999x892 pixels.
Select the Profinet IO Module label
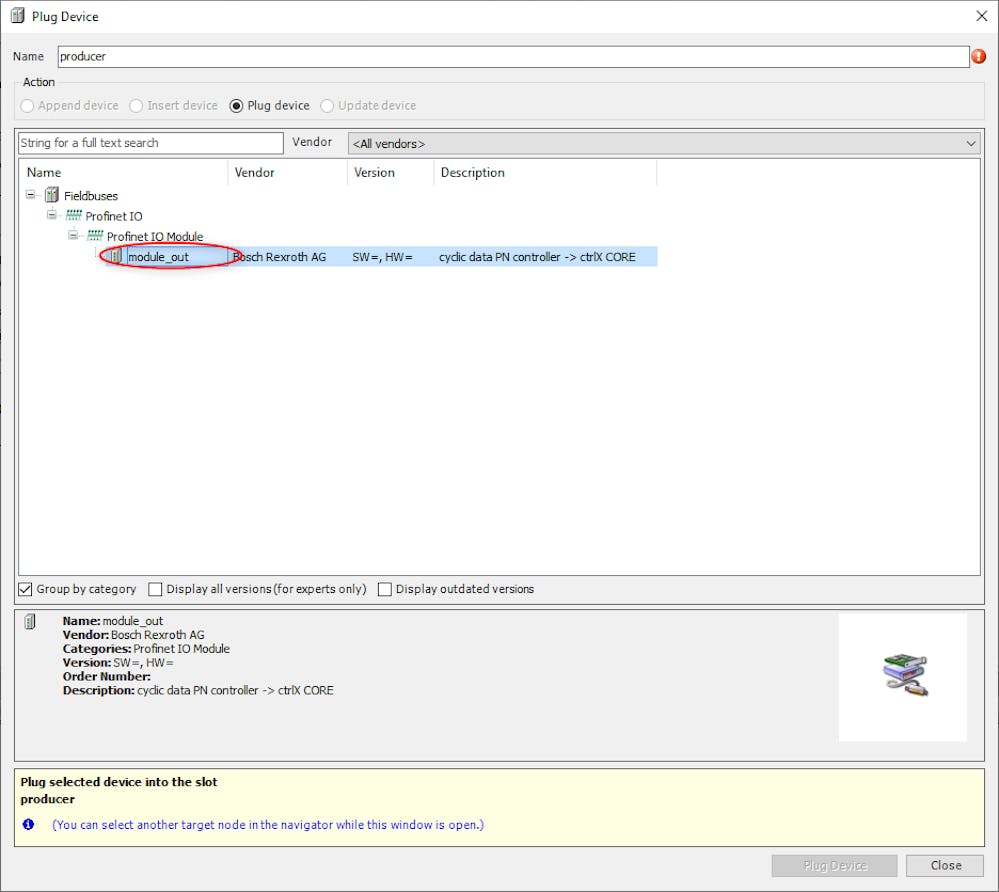[x=155, y=236]
